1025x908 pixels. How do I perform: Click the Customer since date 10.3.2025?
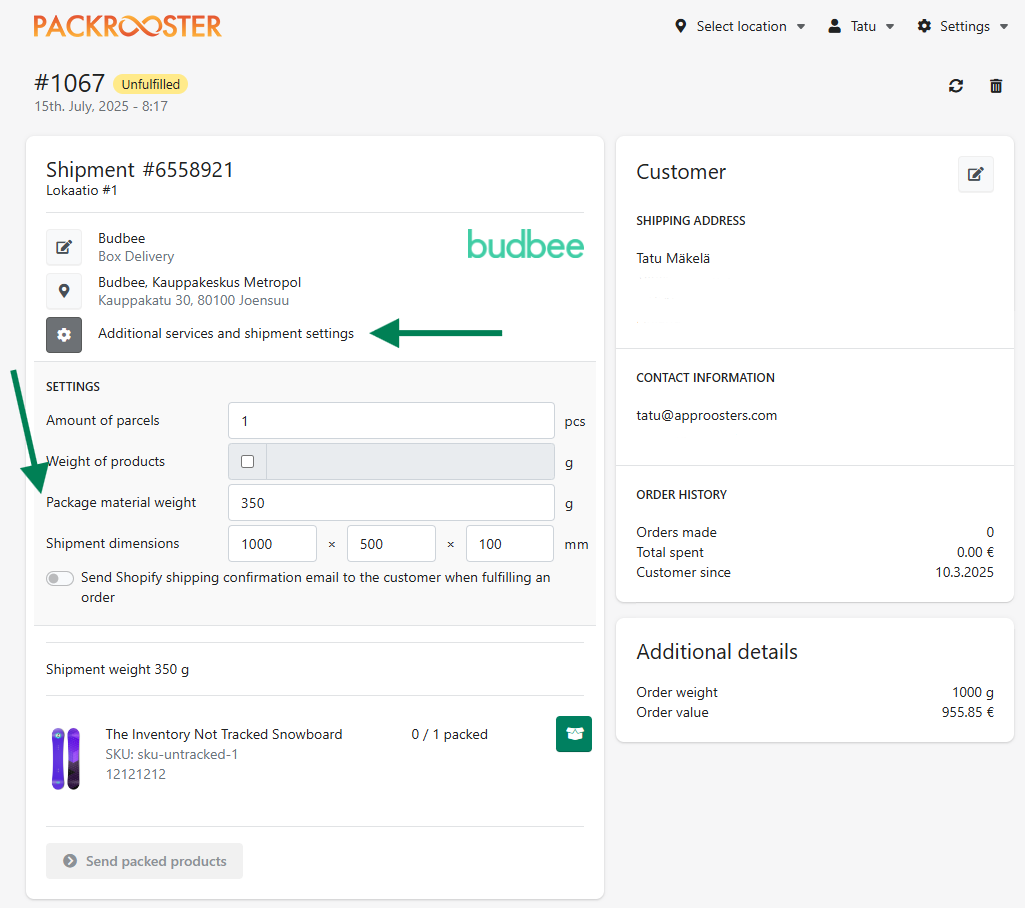pyautogui.click(x=964, y=573)
